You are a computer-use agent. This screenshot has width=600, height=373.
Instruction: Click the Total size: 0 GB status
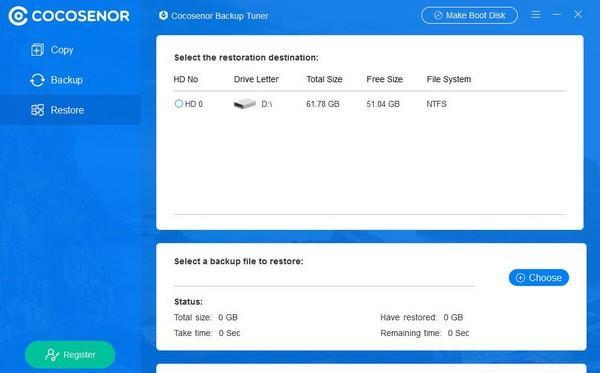point(206,317)
